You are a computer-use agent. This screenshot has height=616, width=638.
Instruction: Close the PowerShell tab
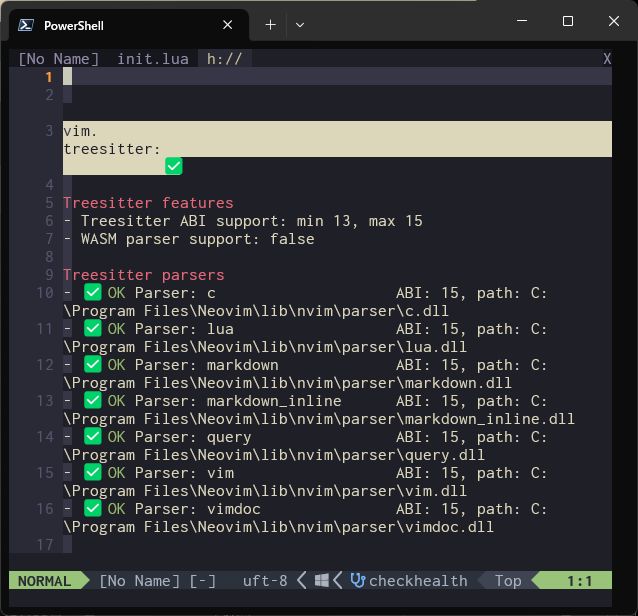(228, 25)
